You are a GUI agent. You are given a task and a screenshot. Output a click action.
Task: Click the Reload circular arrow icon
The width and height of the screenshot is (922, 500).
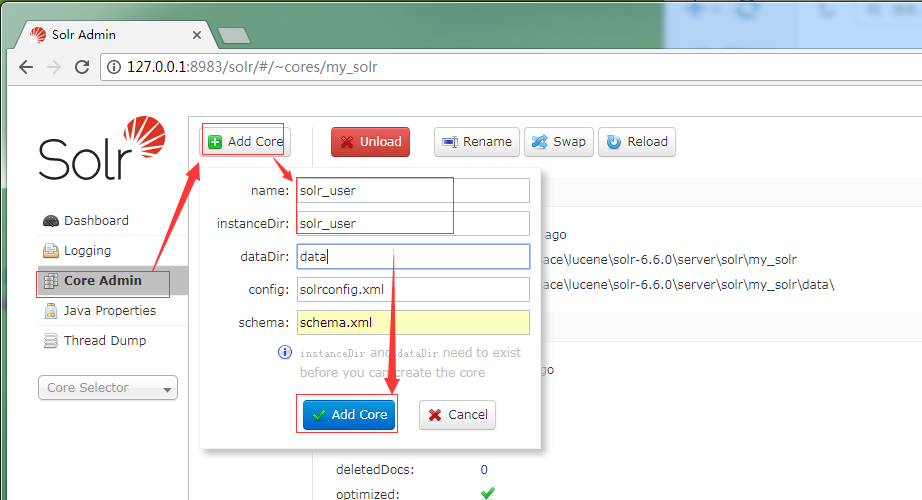[x=614, y=142]
